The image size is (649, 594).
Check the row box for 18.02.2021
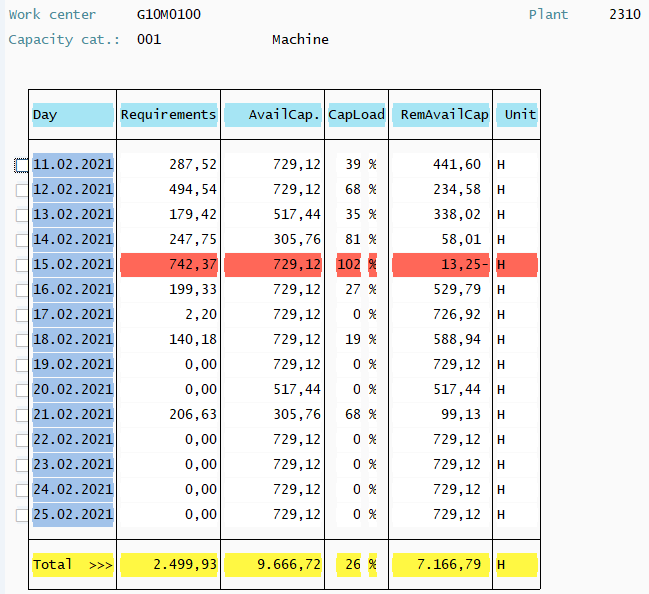tap(22, 340)
